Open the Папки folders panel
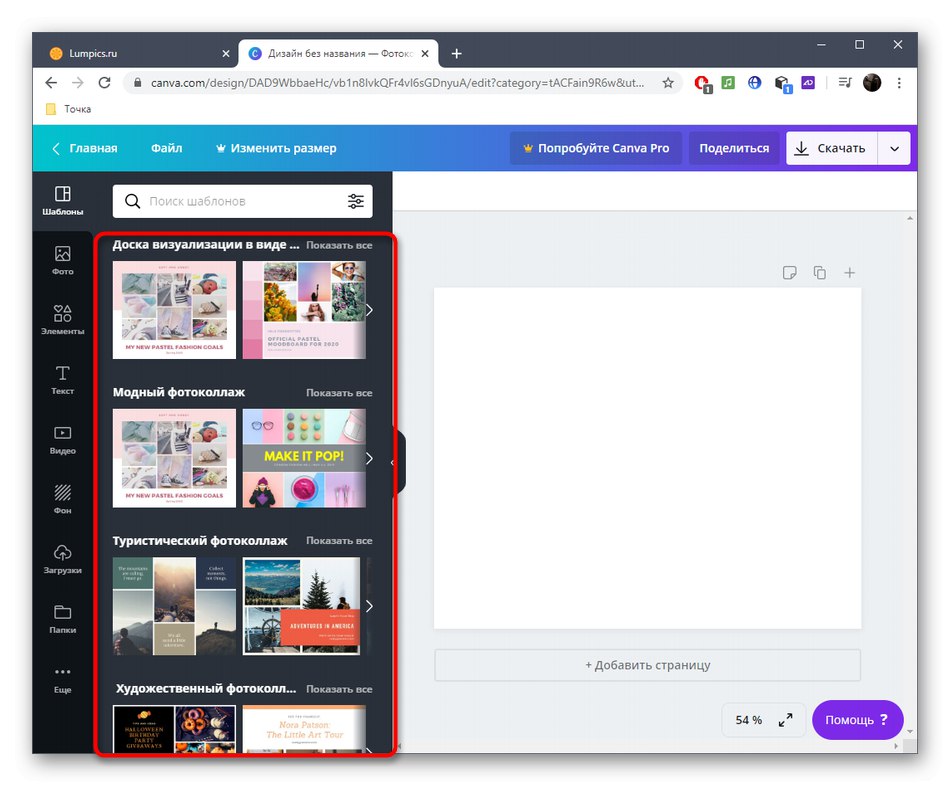The height and width of the screenshot is (786, 950). click(x=62, y=619)
